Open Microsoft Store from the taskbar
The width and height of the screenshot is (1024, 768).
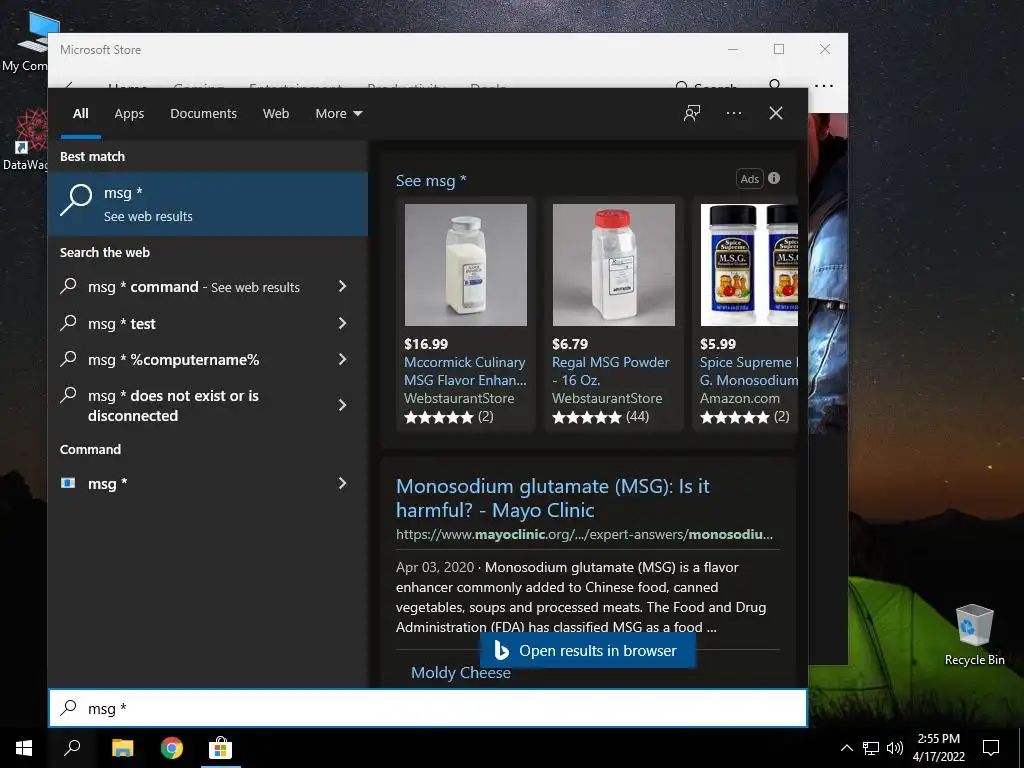(x=221, y=748)
